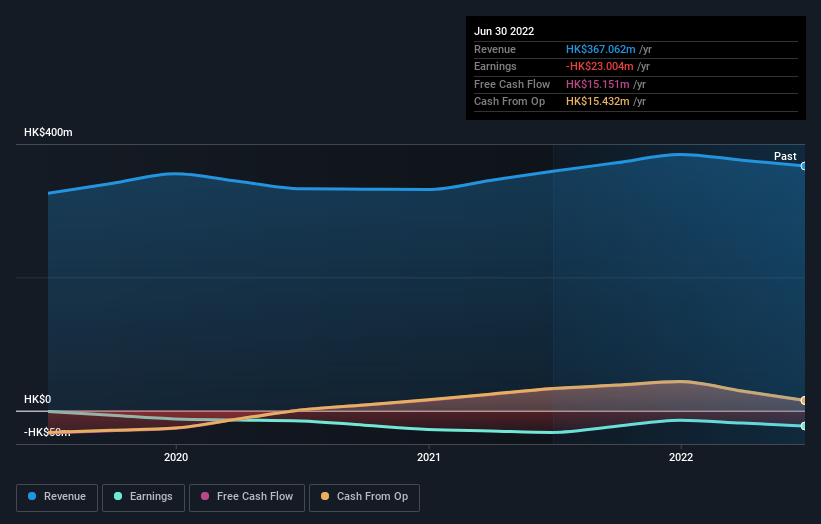Click the Past label on the chart
This screenshot has height=524, width=821.
pos(785,156)
